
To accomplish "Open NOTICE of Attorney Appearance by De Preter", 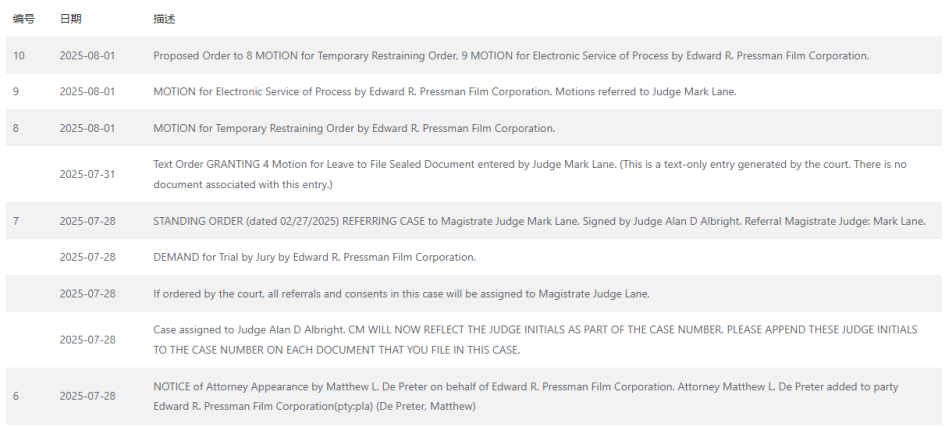I will [x=526, y=396].
